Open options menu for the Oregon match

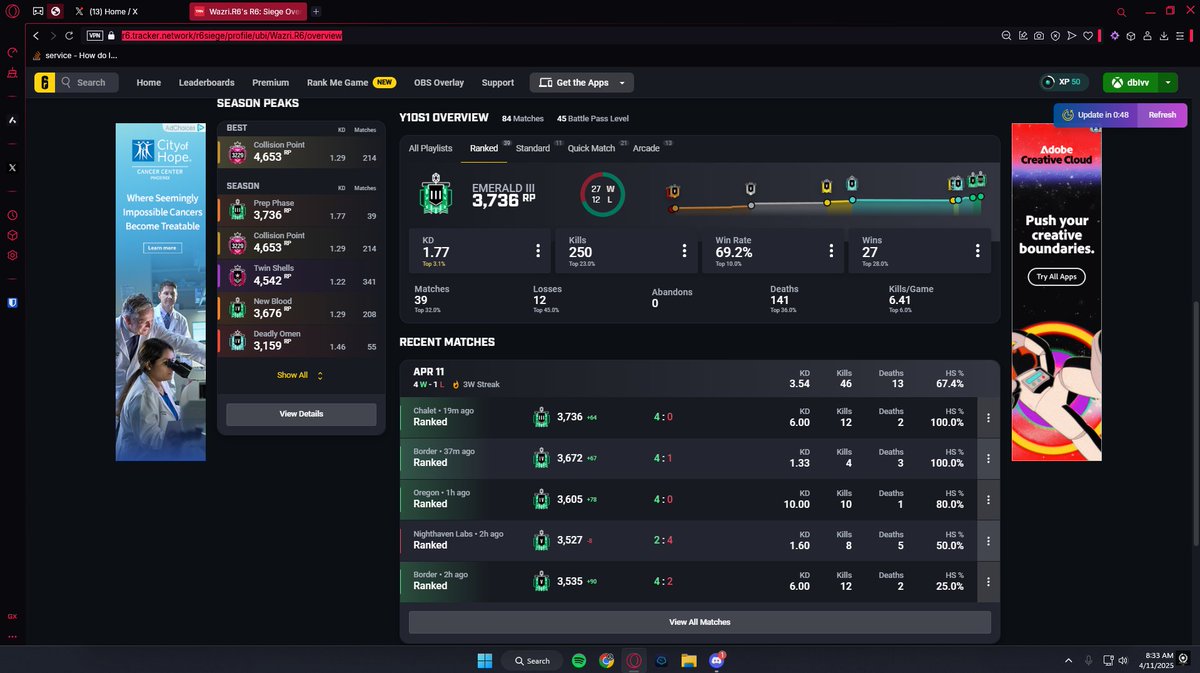[988, 500]
